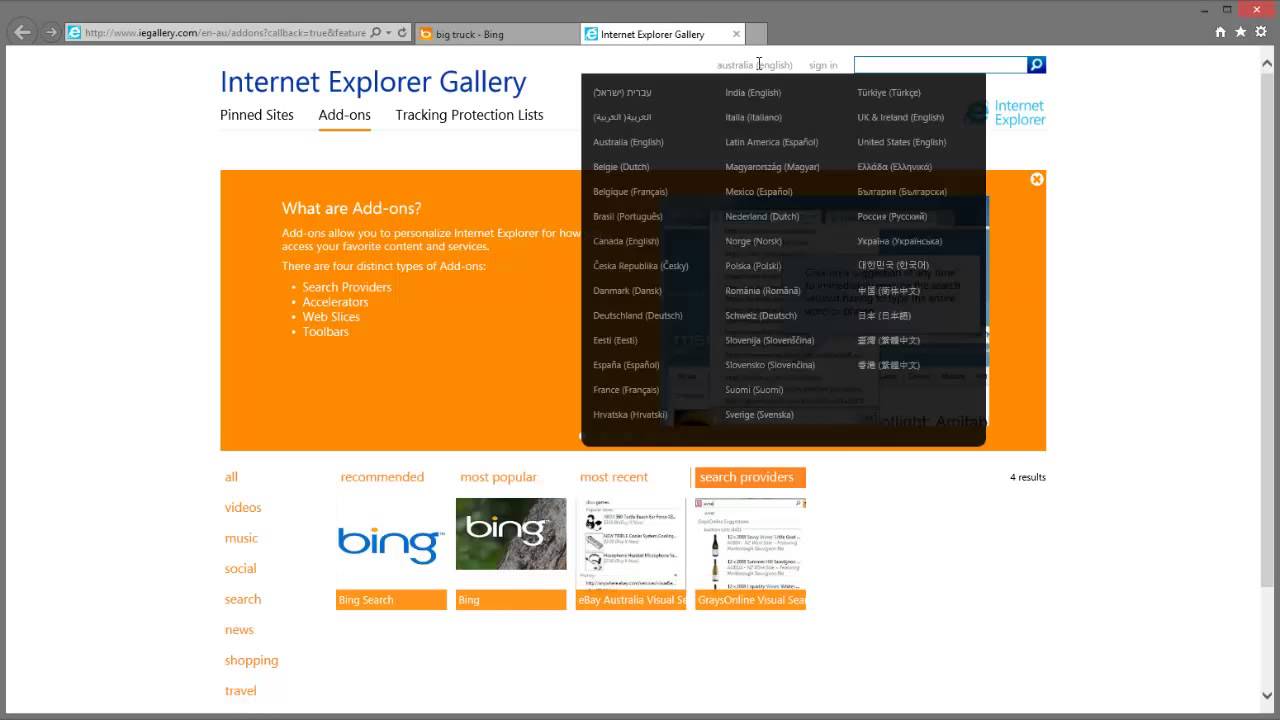Open Favorites with the star icon
Screen dimensions: 1280x720
1241,32
